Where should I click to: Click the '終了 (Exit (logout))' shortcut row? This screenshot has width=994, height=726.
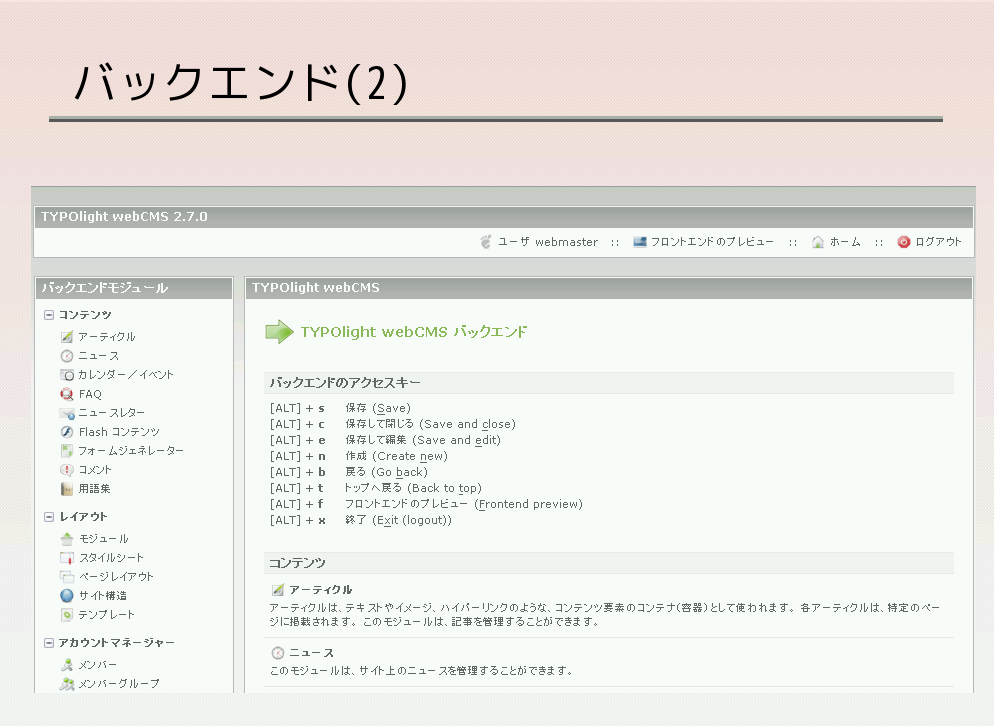(361, 520)
